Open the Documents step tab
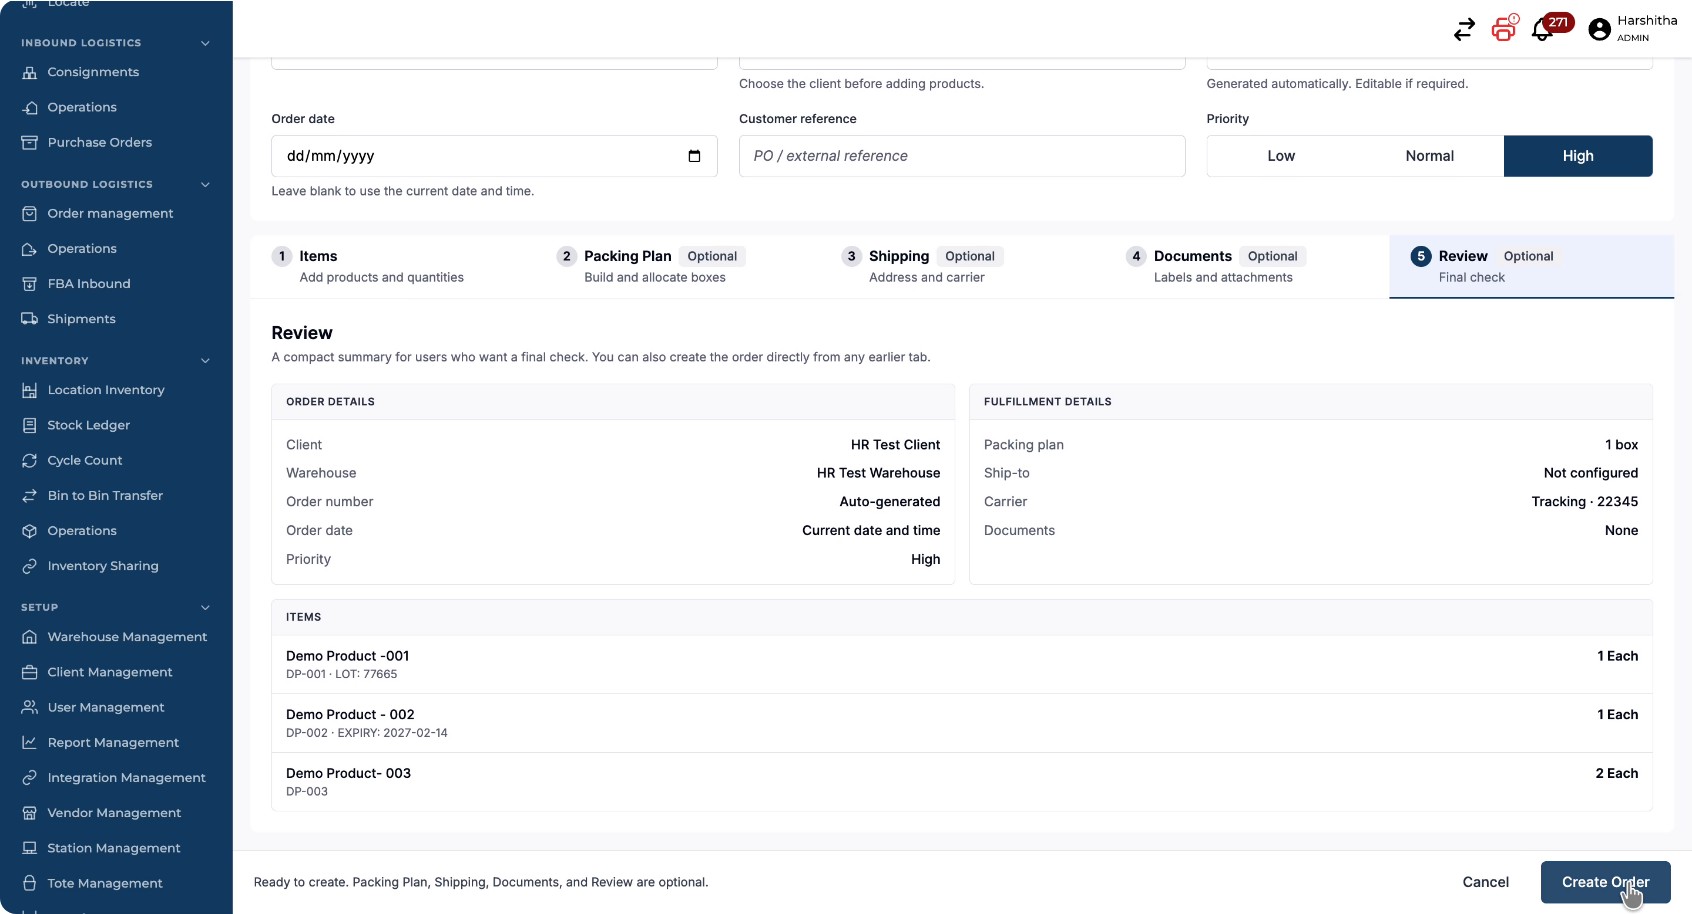This screenshot has height=914, width=1692. coord(1247,266)
